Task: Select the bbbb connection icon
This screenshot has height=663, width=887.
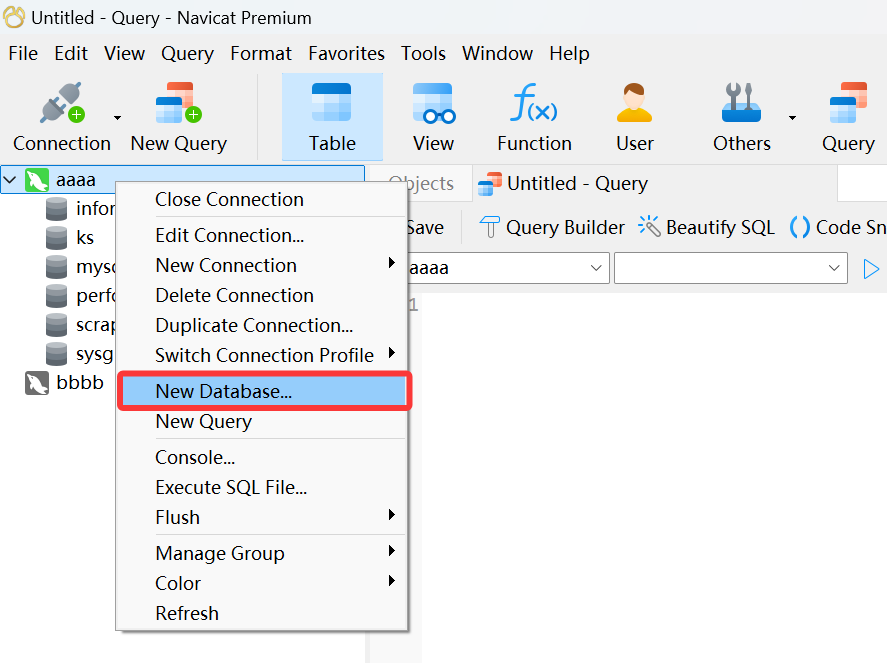Action: pyautogui.click(x=37, y=383)
